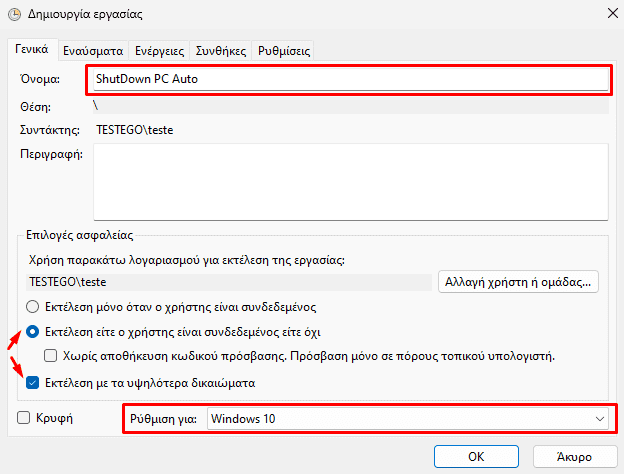
Task: Select radio Εκτέλεση μόνο όταν ο χρήστης είναι συνδεδεμένος
Action: [32, 307]
